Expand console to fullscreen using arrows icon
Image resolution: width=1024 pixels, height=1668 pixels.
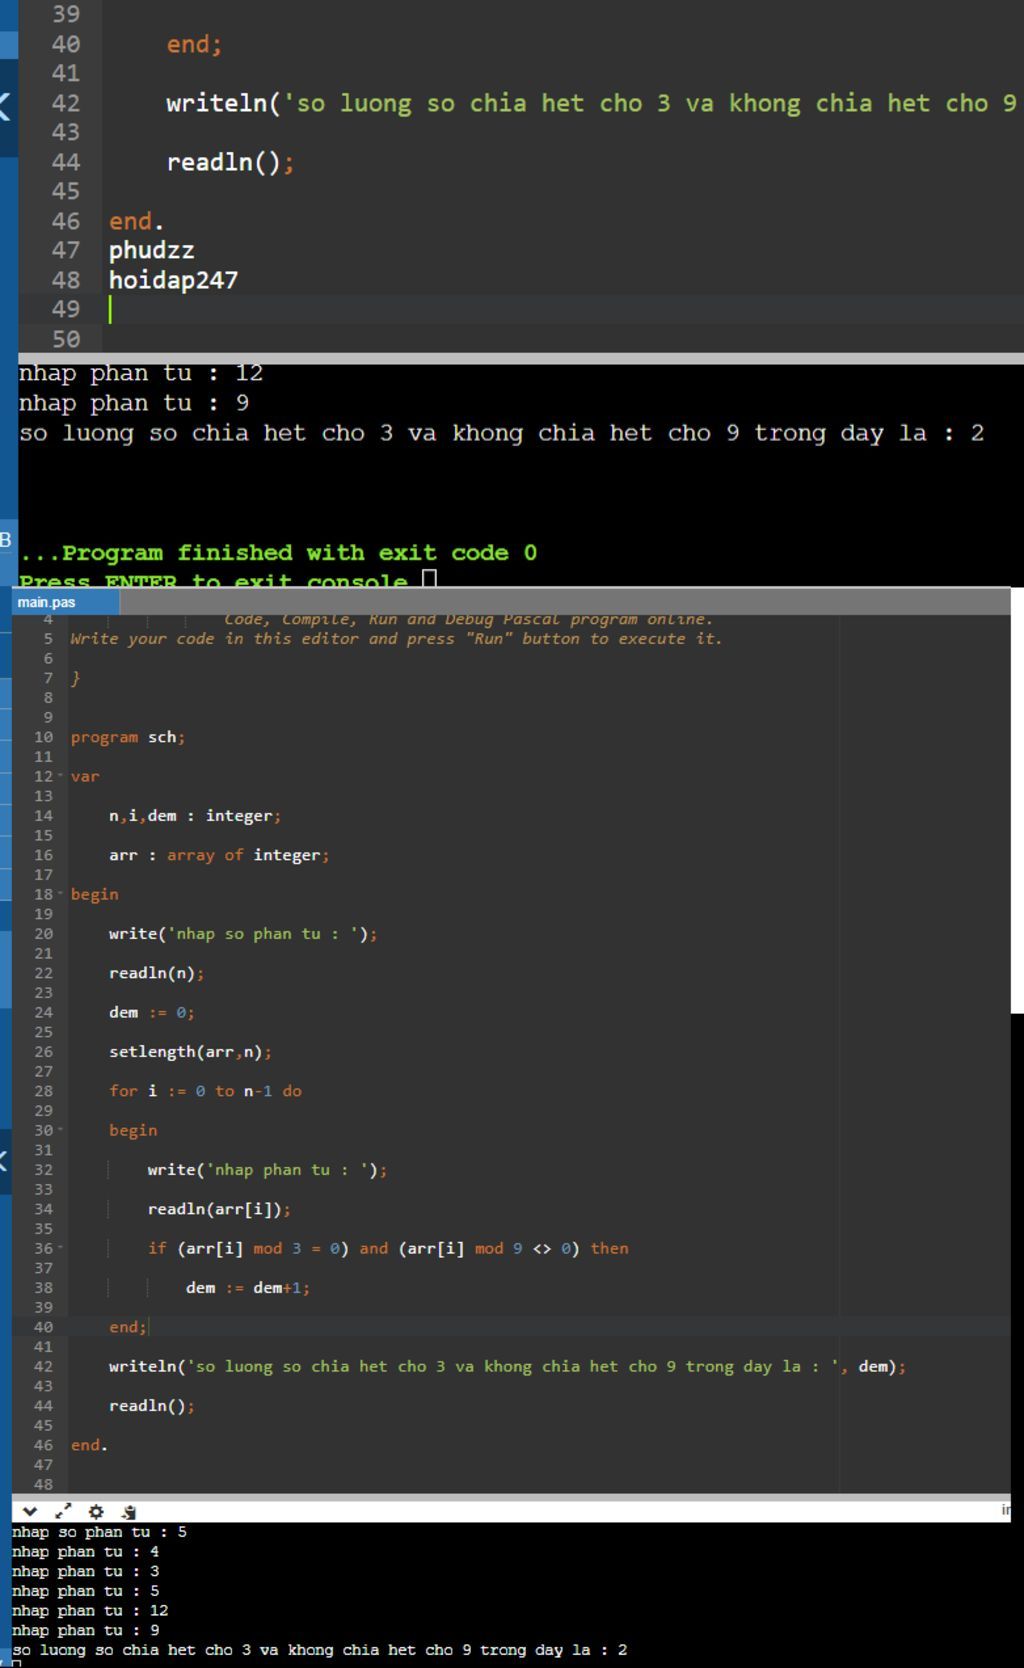click(63, 1512)
